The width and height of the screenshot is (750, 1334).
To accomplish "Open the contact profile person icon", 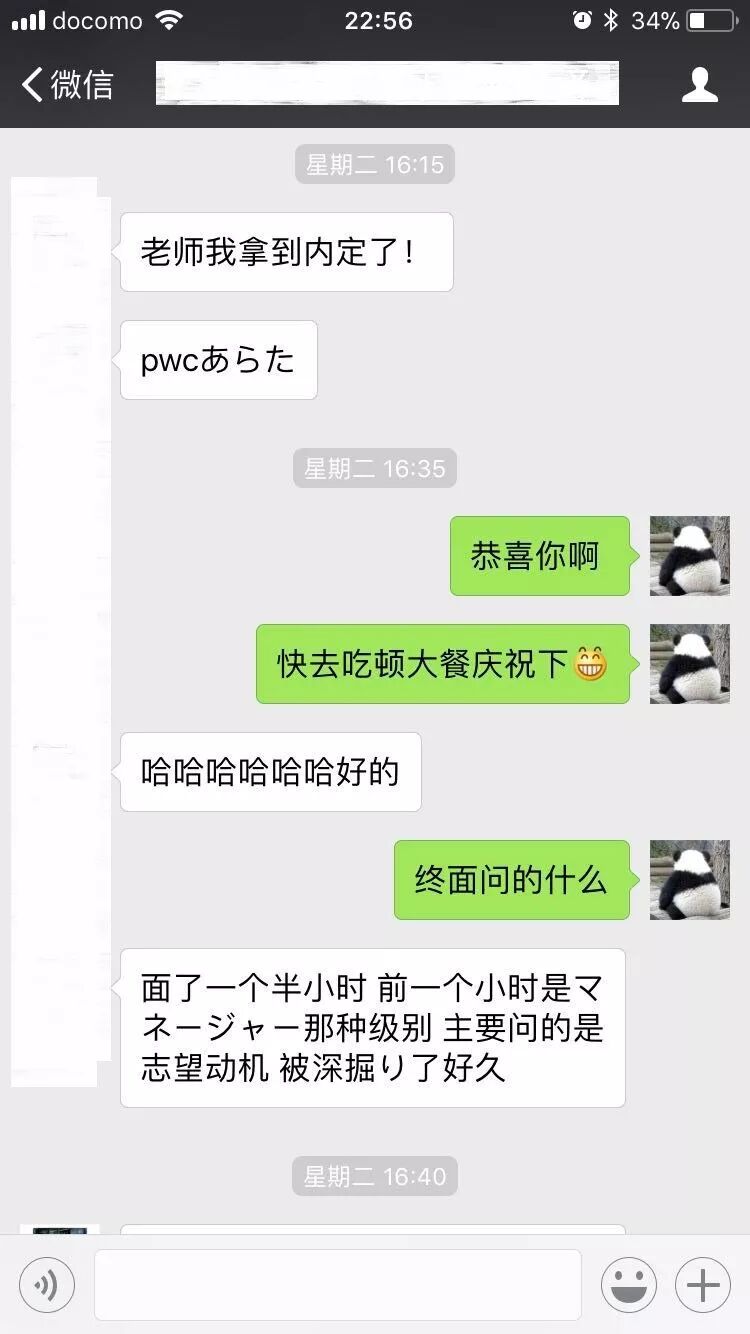I will (x=700, y=84).
